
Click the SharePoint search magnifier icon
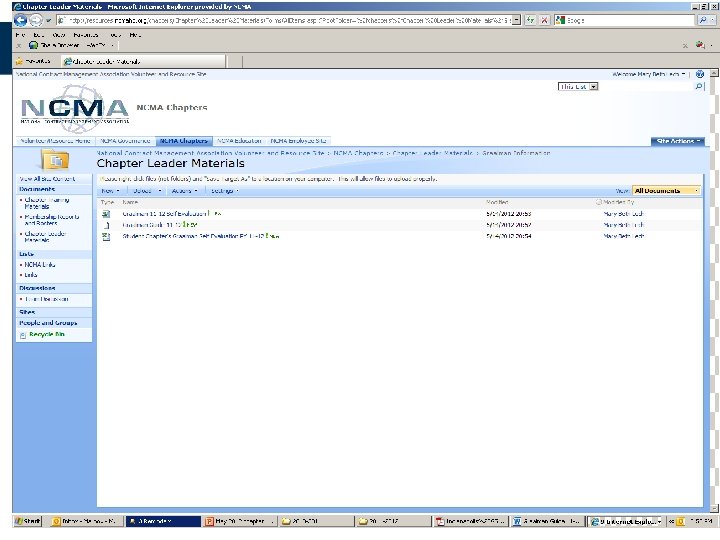(x=699, y=86)
